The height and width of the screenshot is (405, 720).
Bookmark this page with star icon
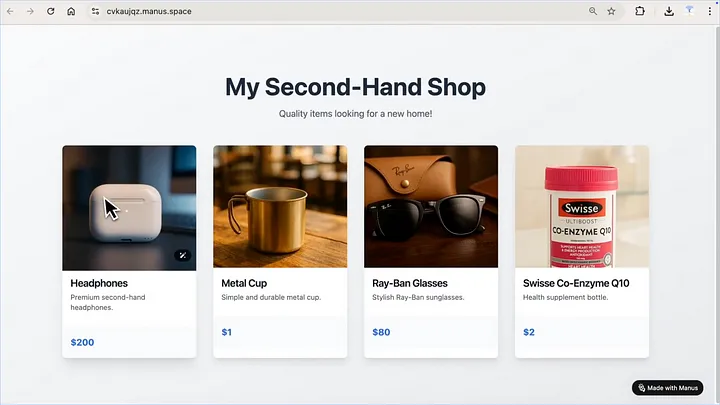(x=611, y=11)
